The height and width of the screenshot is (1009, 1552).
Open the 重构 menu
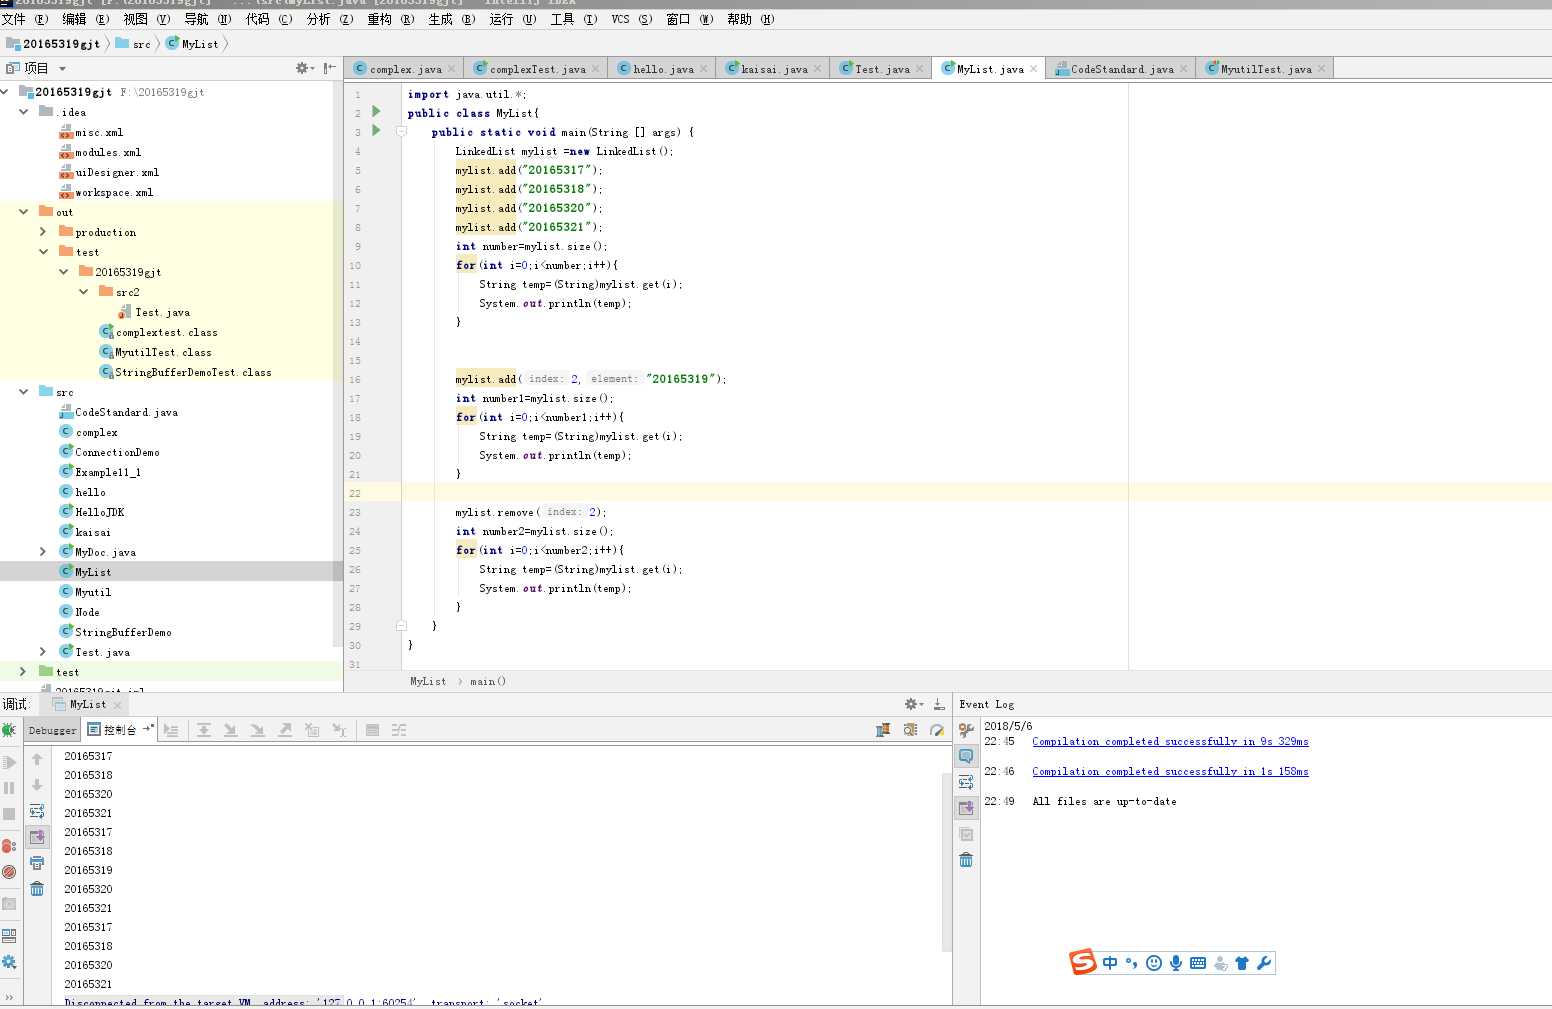[391, 19]
